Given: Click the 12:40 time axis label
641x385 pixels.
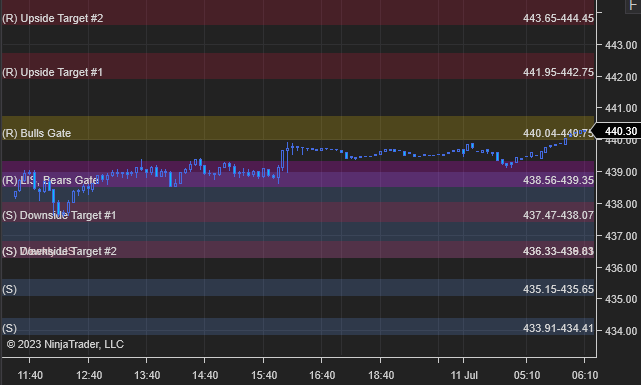Looking at the screenshot, I should pyautogui.click(x=89, y=375).
